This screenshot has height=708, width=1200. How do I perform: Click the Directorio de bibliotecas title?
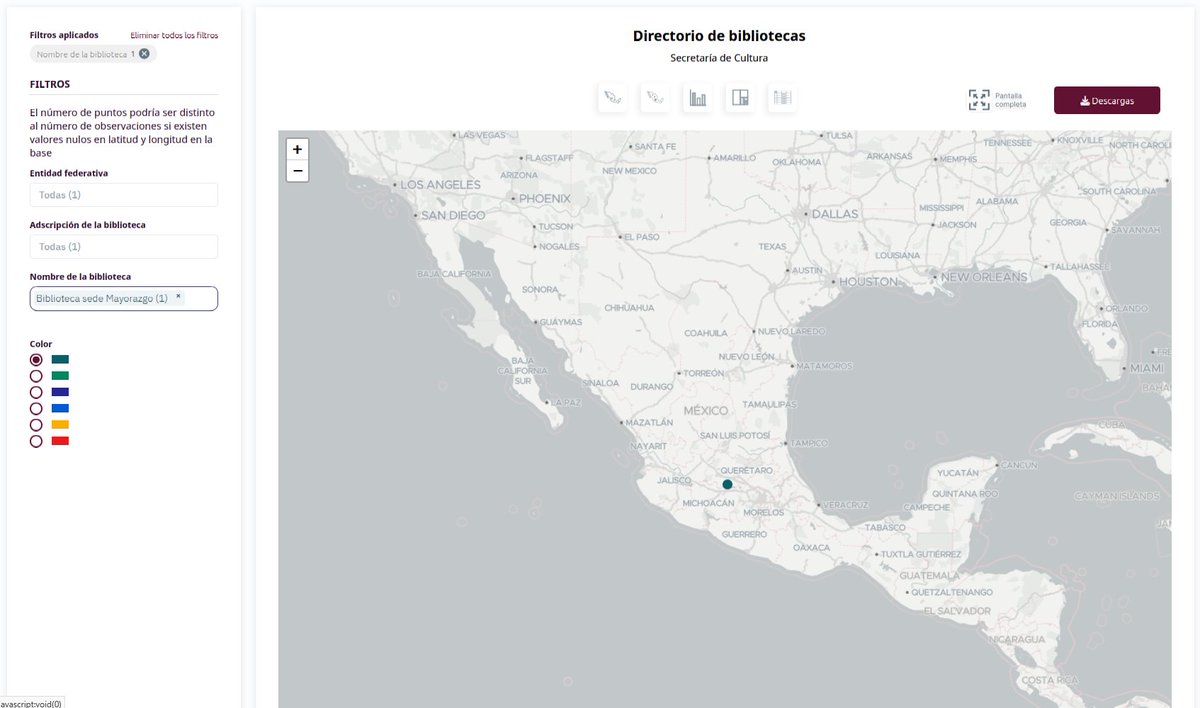point(721,35)
